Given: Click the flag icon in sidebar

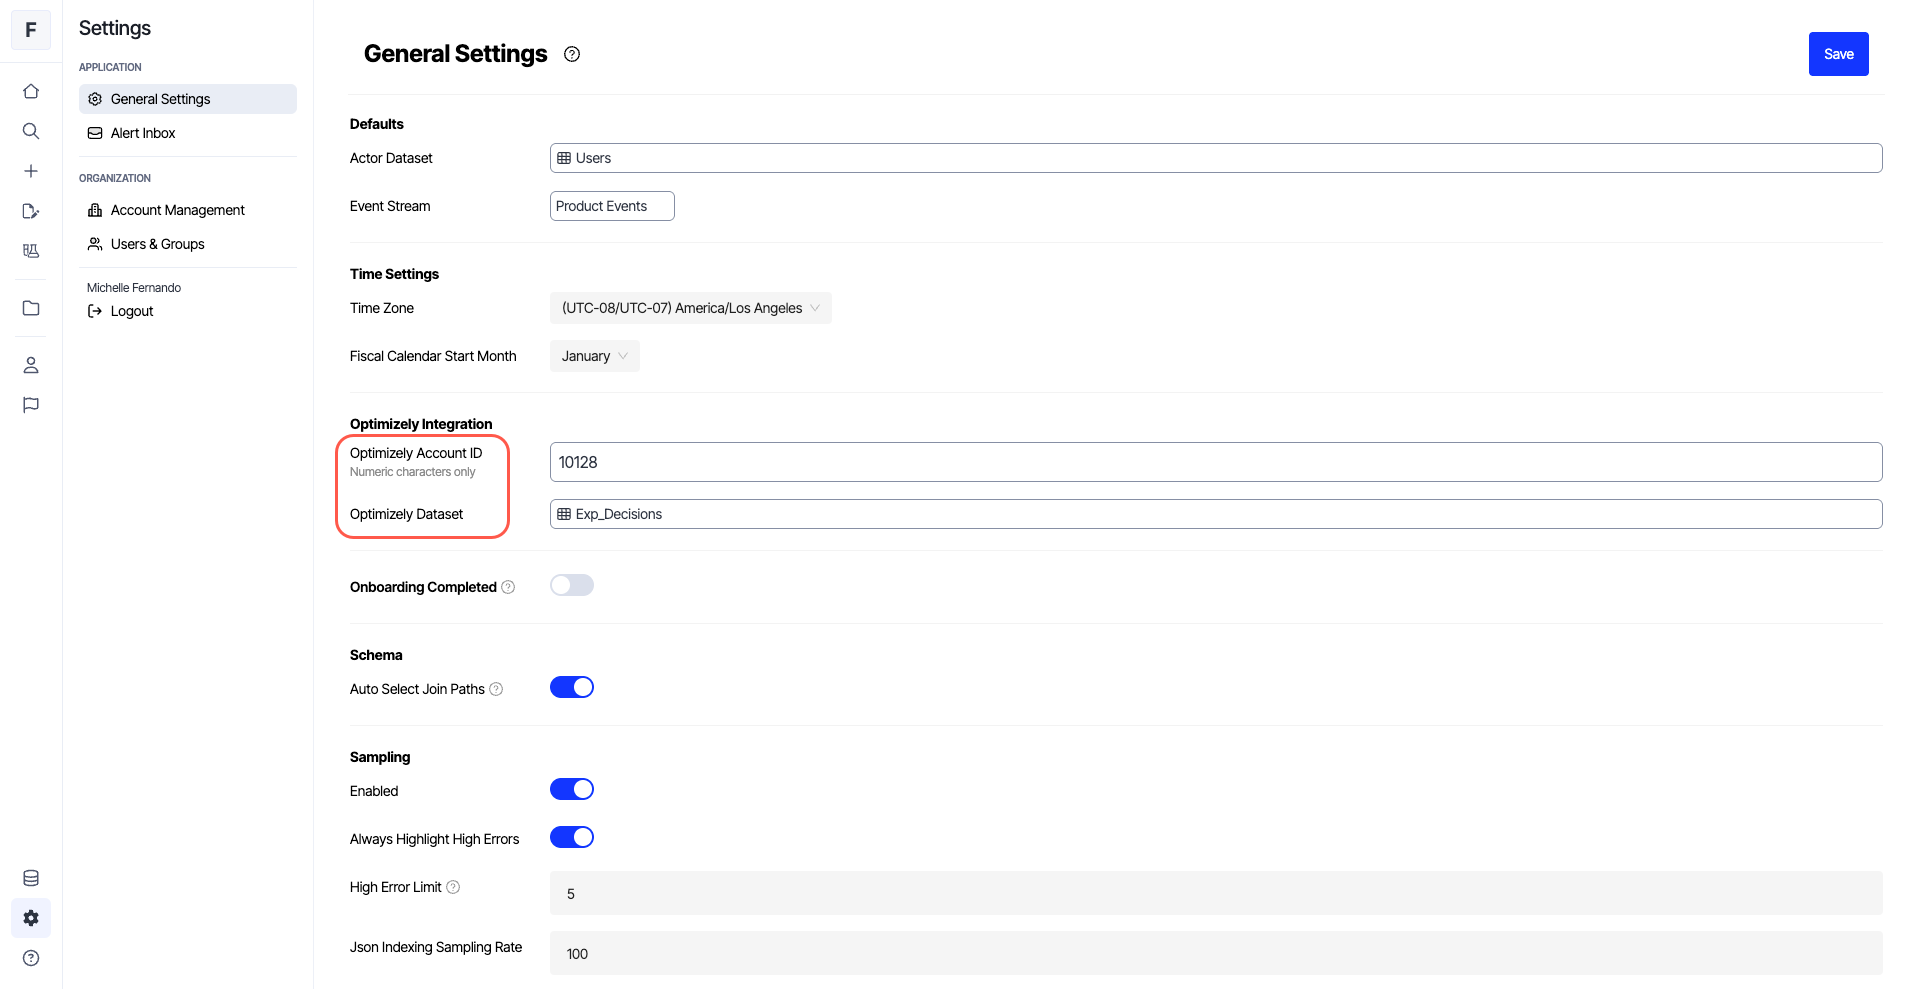Looking at the screenshot, I should (31, 405).
